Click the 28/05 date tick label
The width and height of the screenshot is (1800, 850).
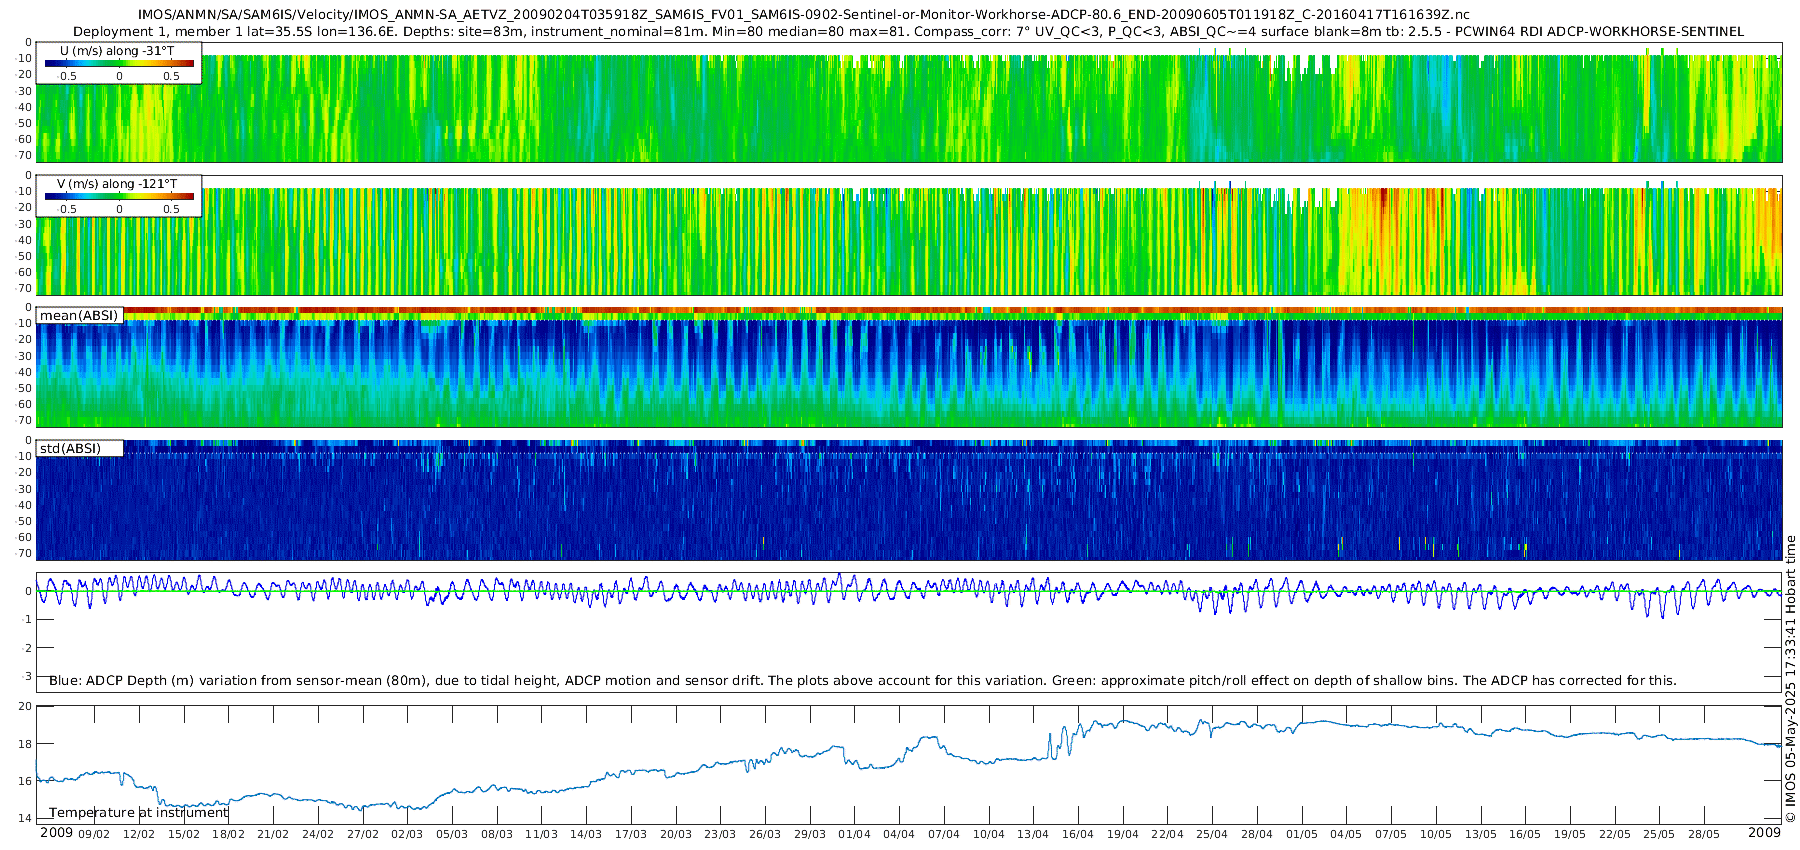1704,834
